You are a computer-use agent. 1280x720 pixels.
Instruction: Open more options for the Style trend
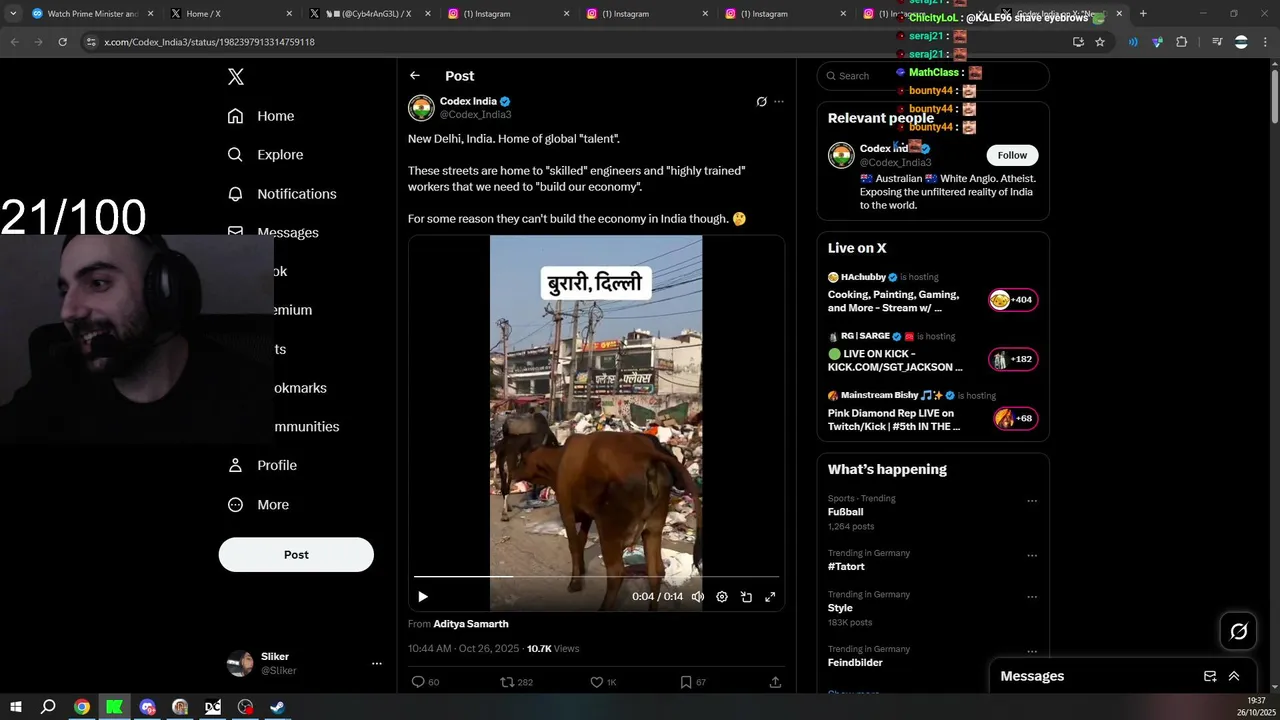(x=1032, y=597)
